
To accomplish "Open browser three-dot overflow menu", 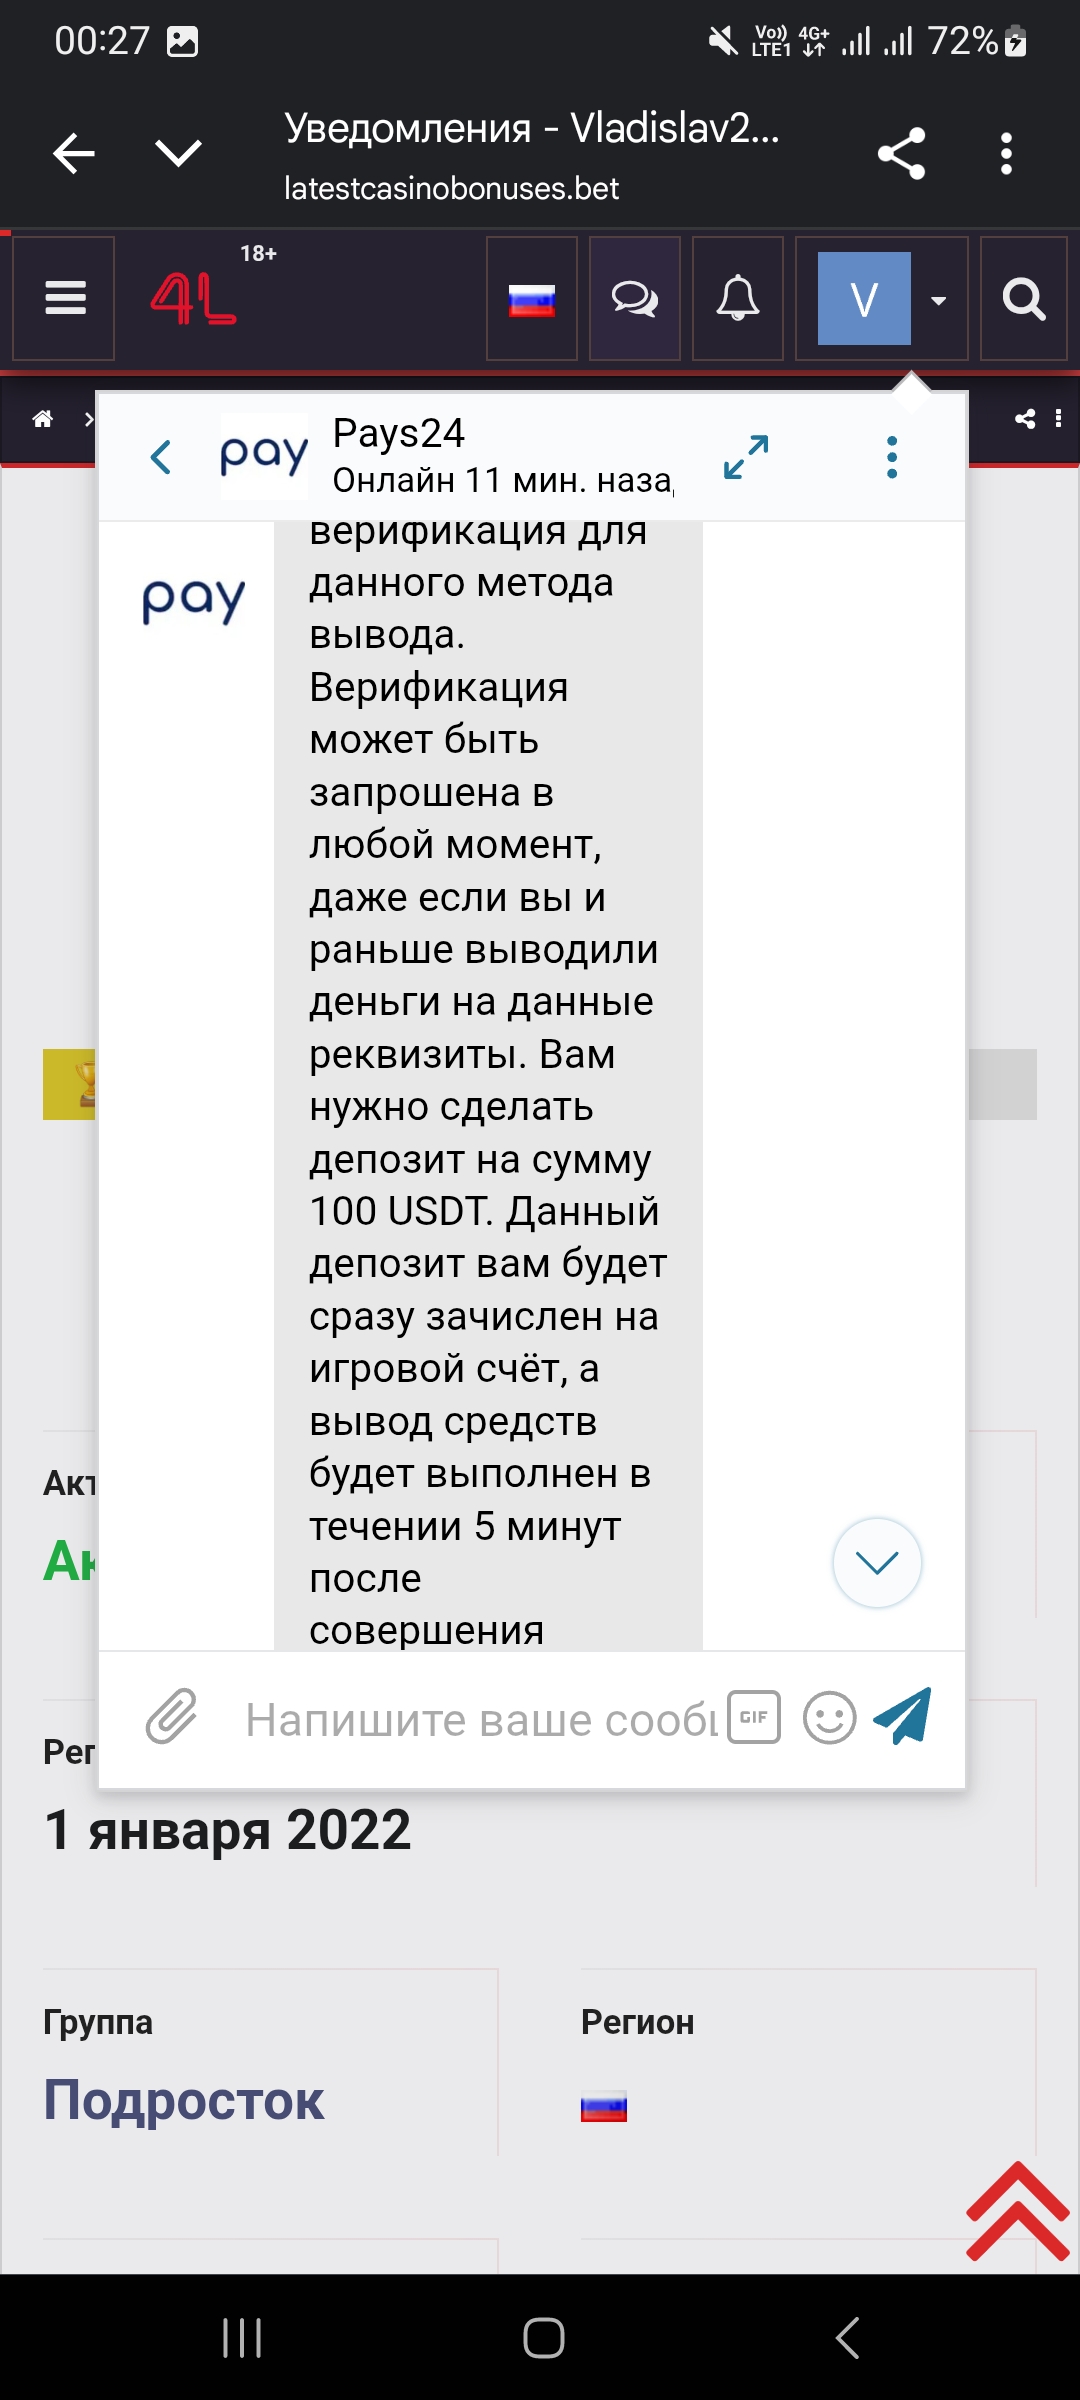I will (1006, 154).
